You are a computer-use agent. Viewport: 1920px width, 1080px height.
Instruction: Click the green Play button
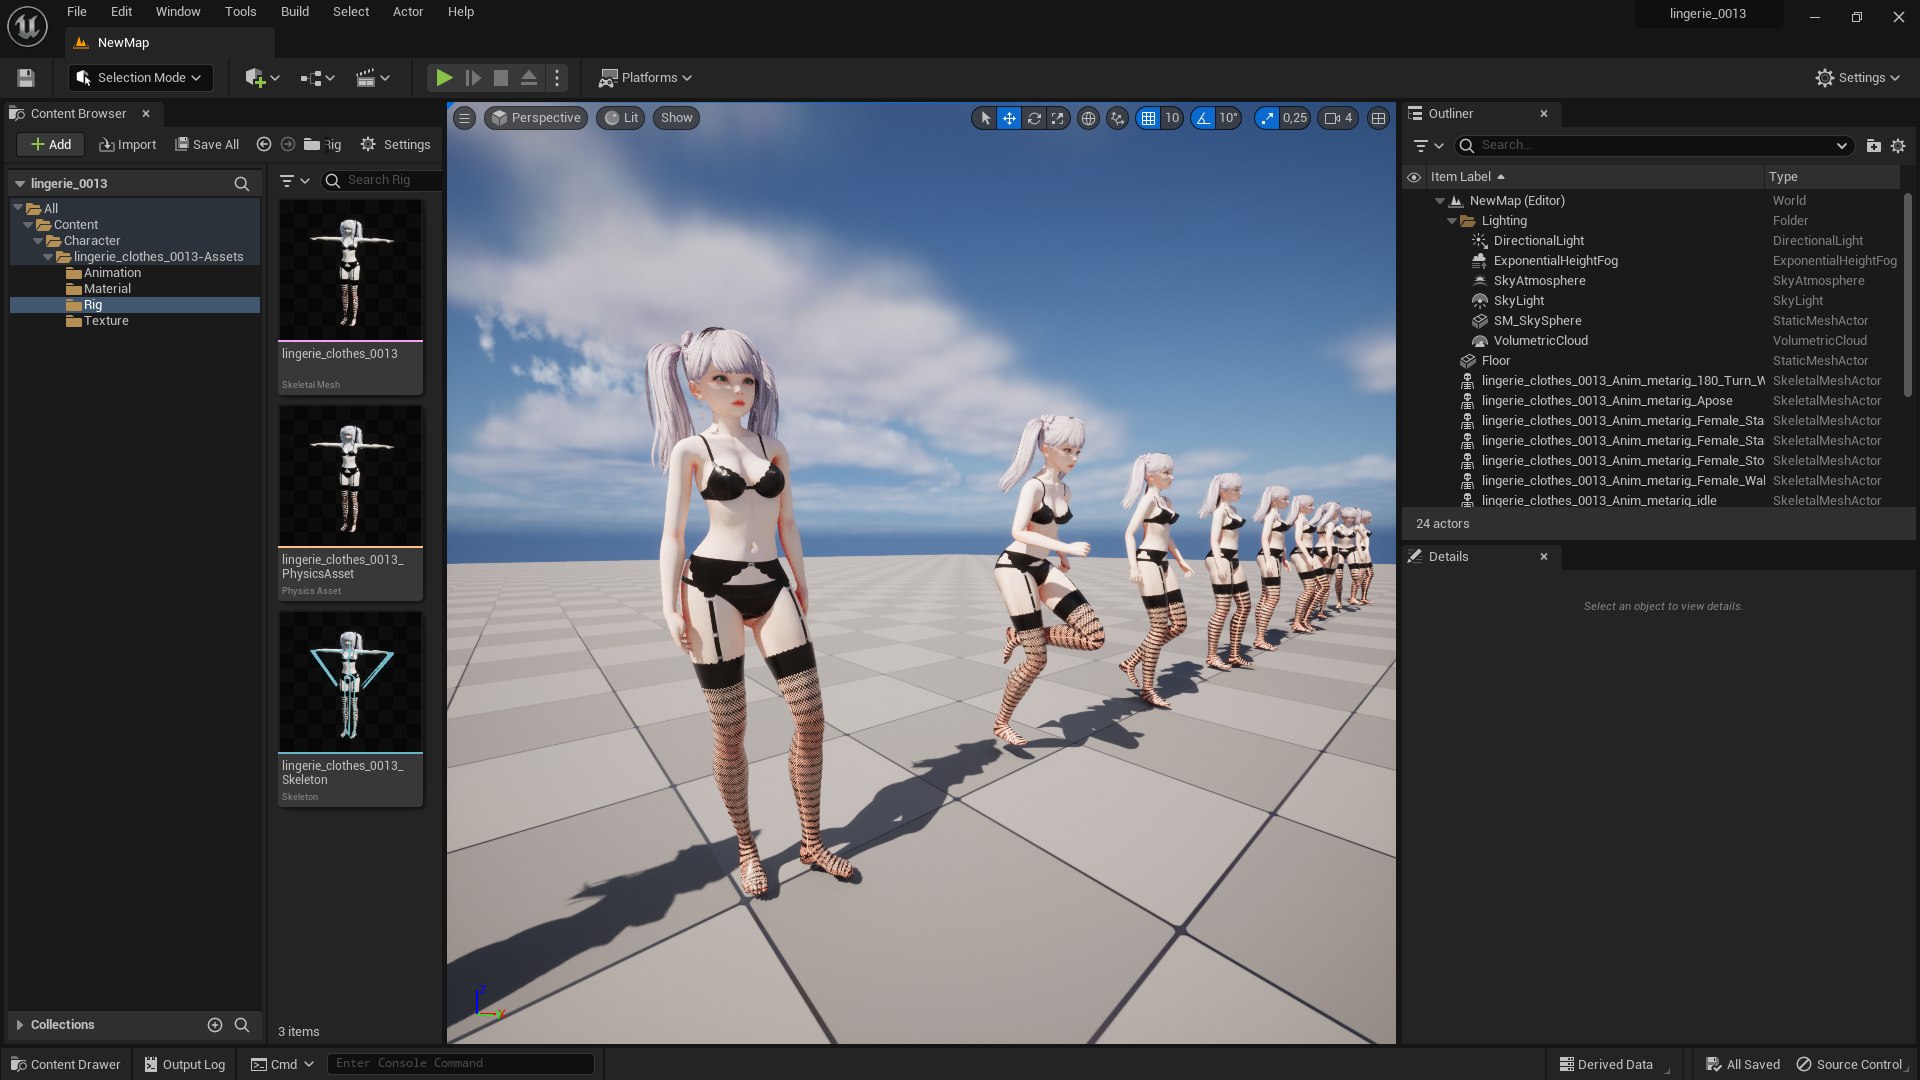point(444,78)
